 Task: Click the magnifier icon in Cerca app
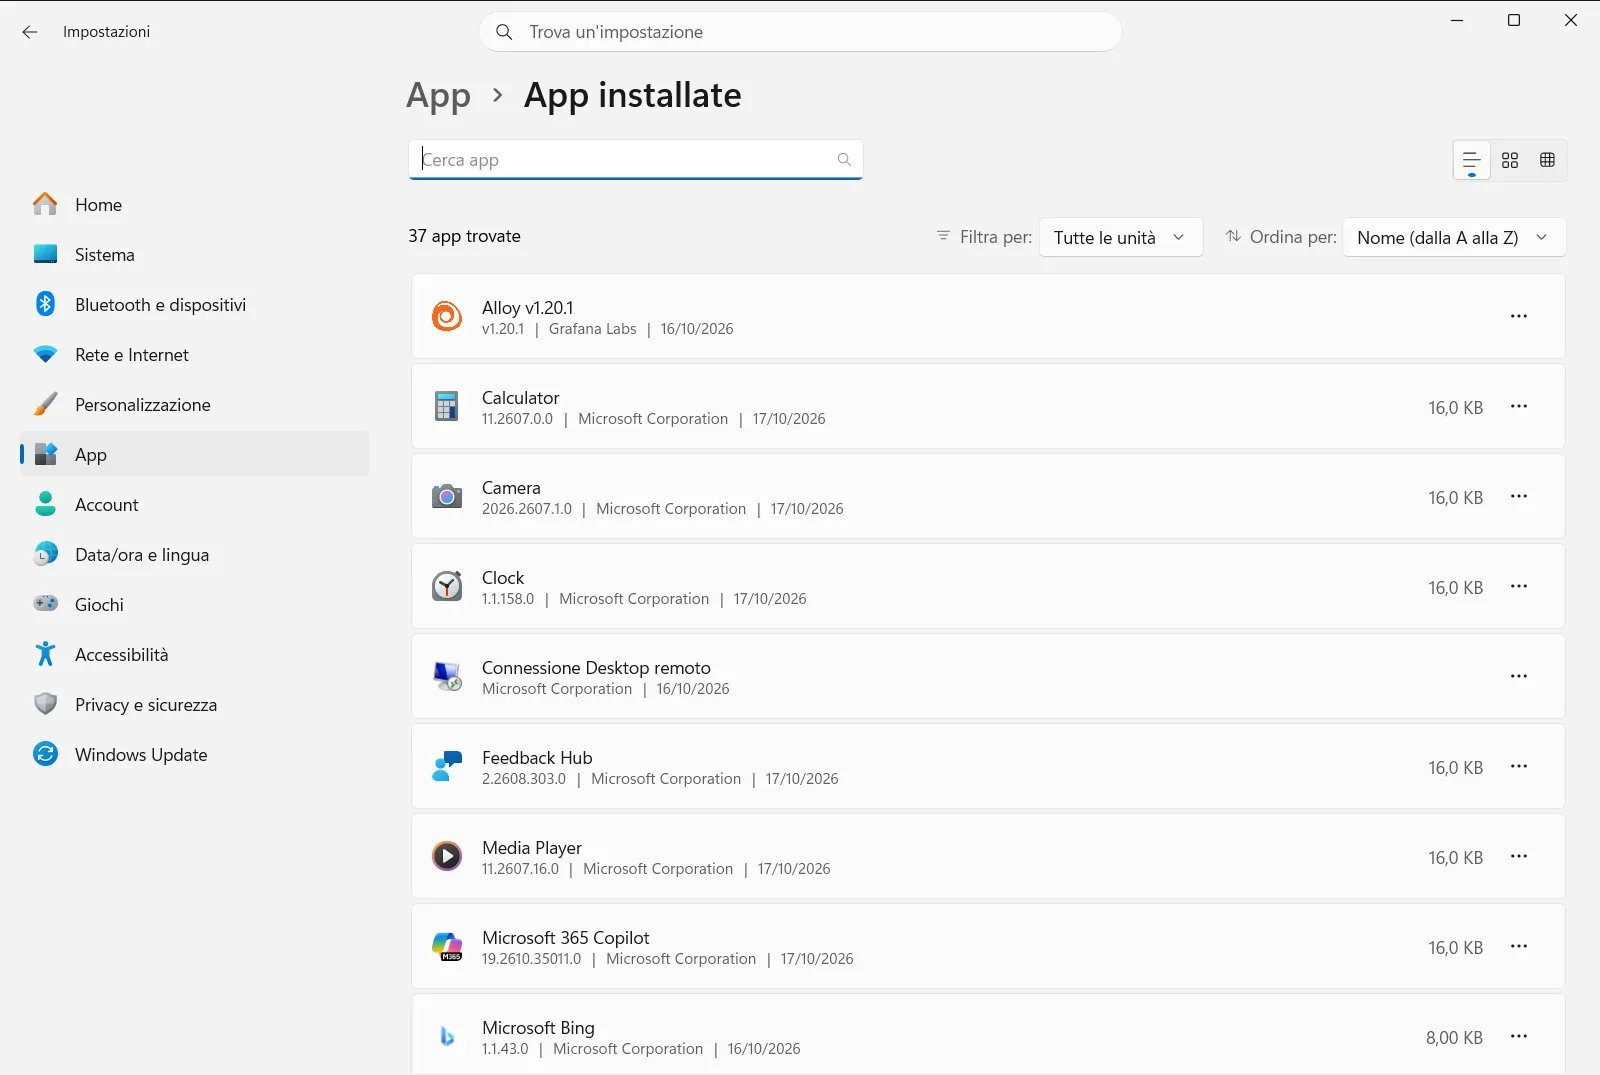click(844, 160)
